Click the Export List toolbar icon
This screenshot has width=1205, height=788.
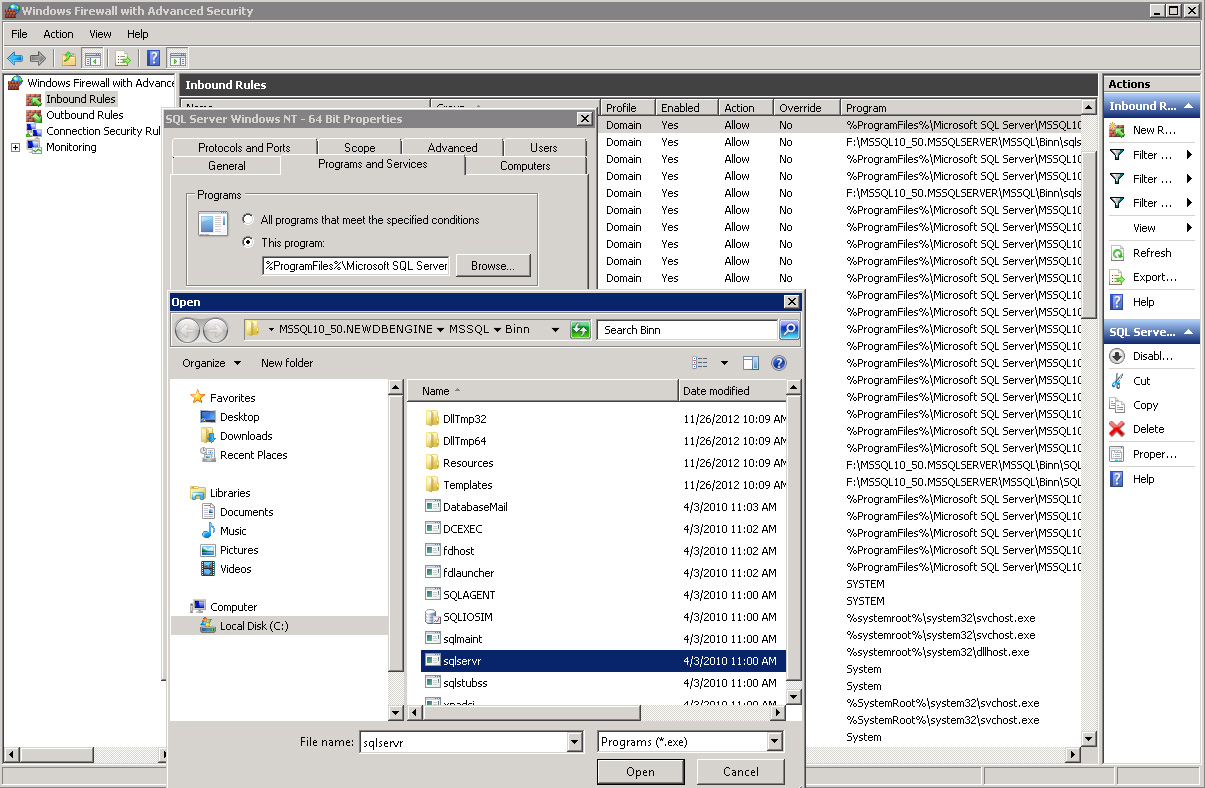click(123, 58)
